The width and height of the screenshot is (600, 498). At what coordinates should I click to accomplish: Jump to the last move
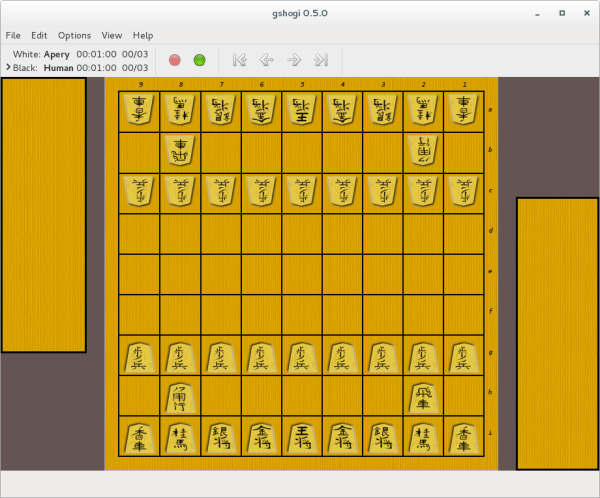click(x=321, y=60)
